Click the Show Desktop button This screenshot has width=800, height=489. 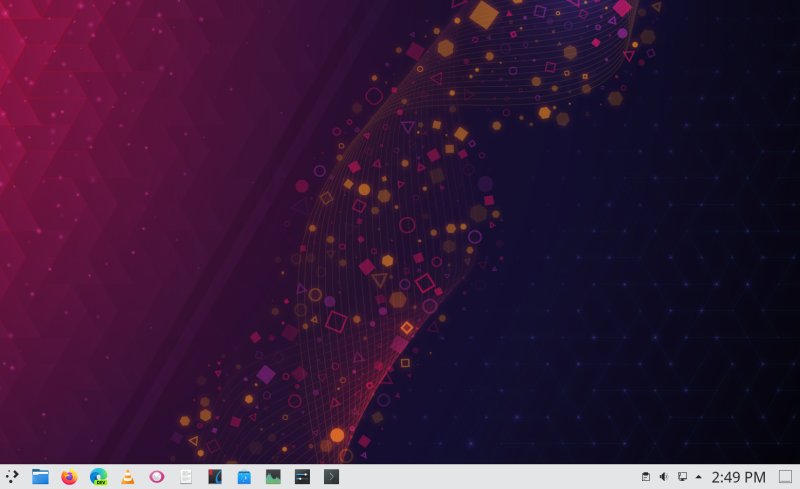tap(785, 477)
